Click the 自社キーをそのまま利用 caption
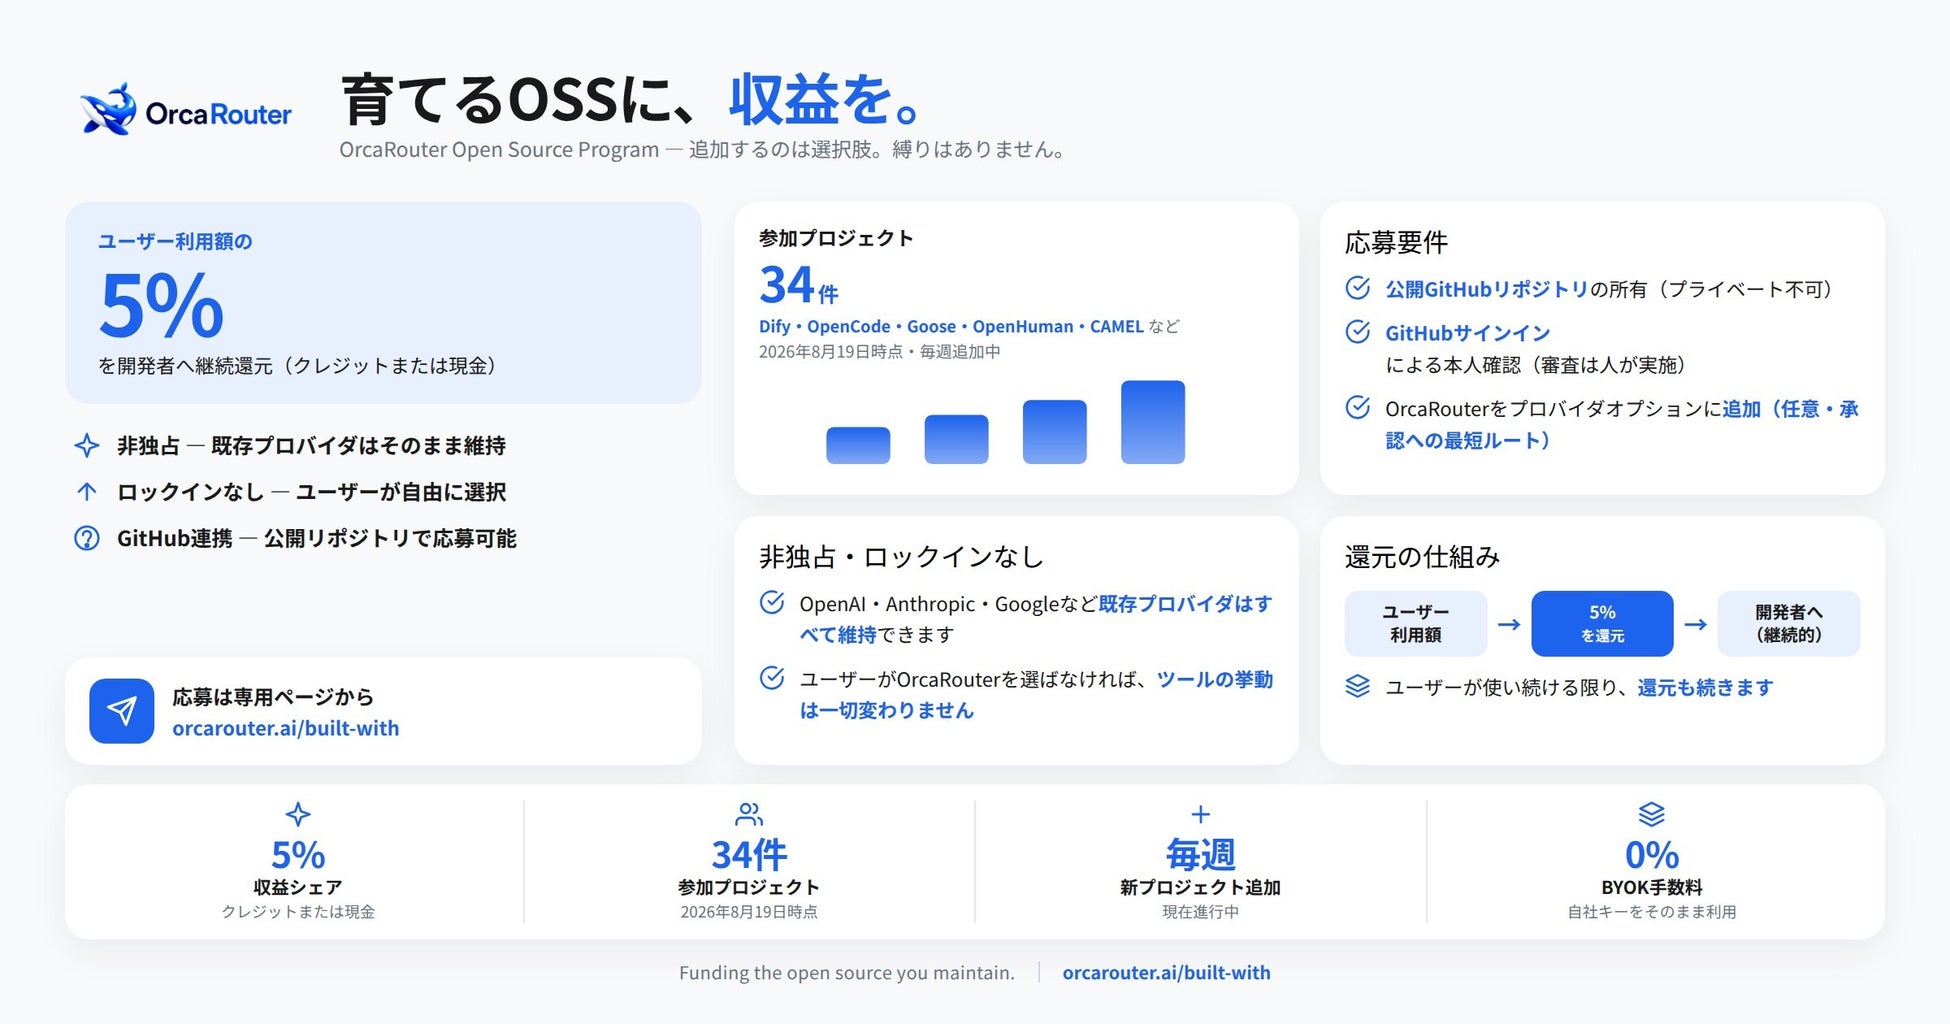1950x1024 pixels. pos(1652,911)
